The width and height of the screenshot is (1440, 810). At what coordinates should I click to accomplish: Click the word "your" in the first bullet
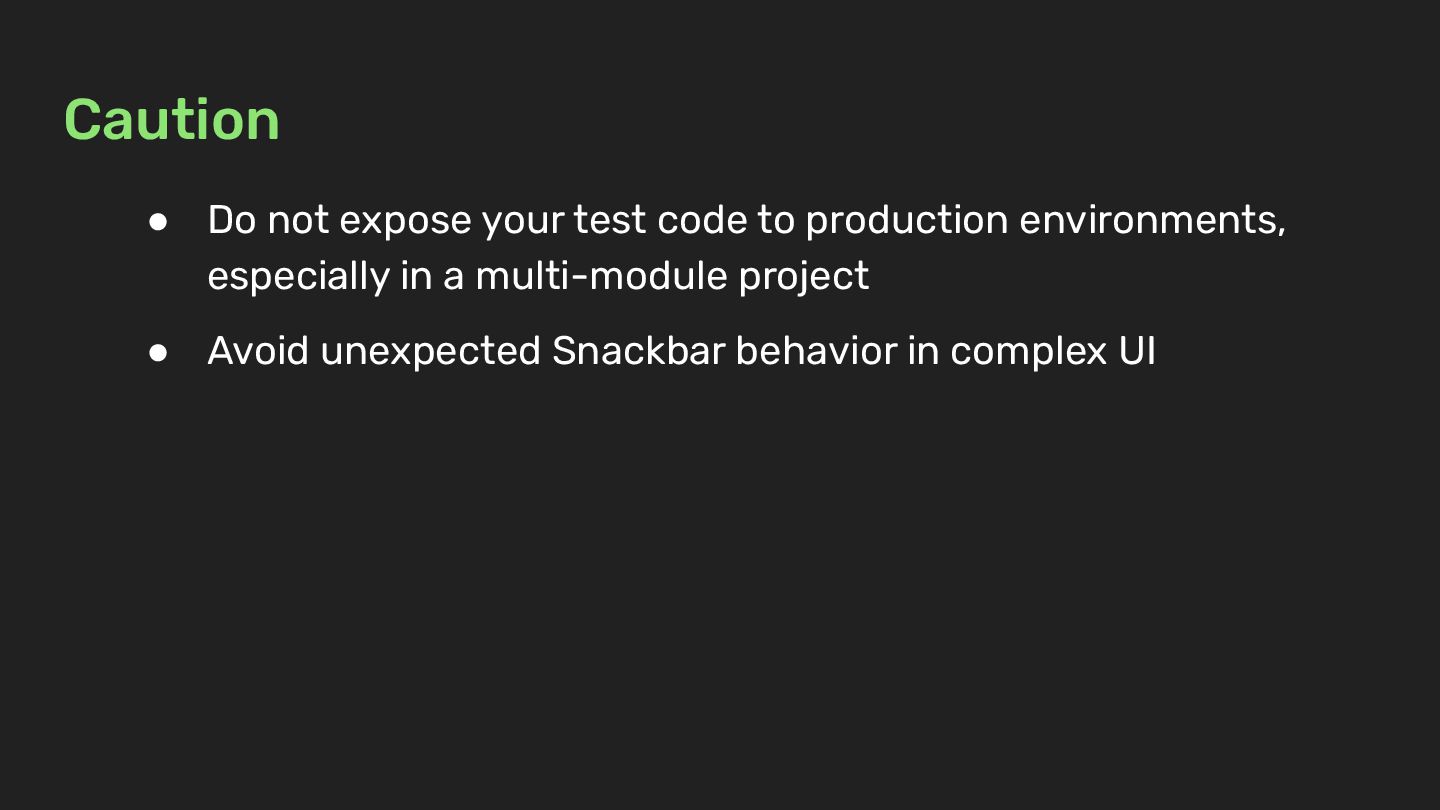(x=522, y=222)
